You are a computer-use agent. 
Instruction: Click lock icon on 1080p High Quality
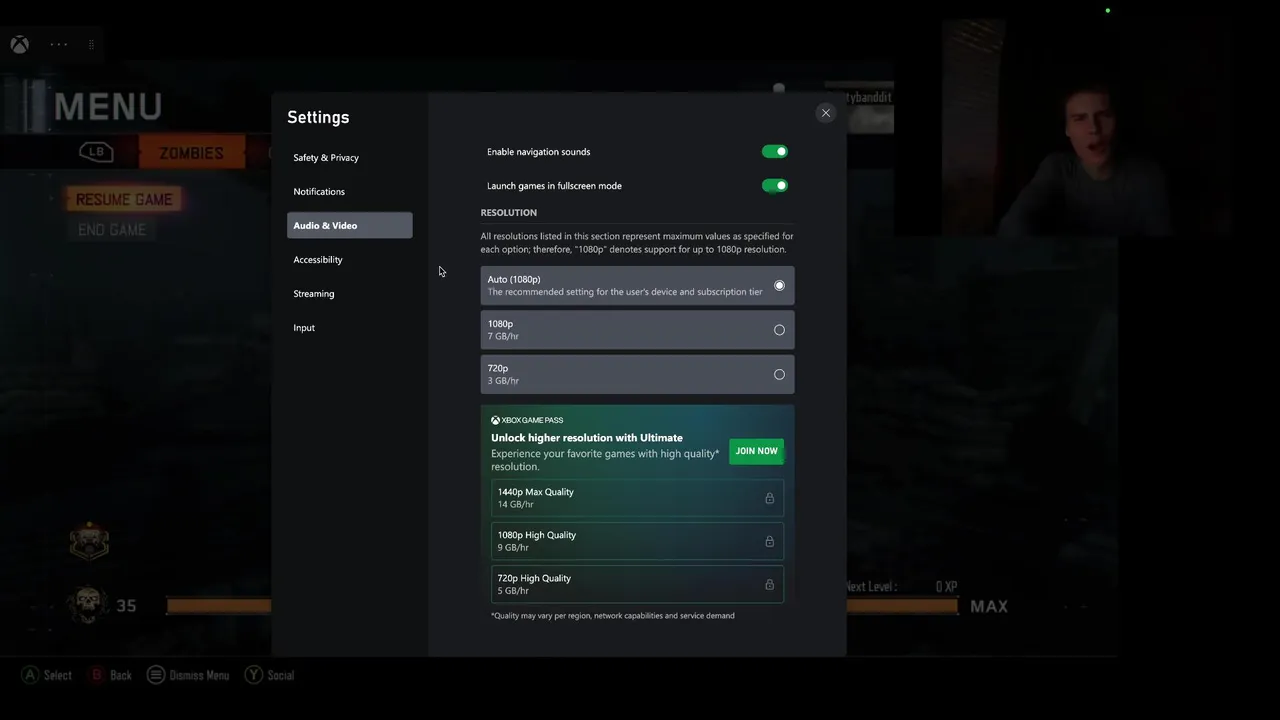(769, 541)
